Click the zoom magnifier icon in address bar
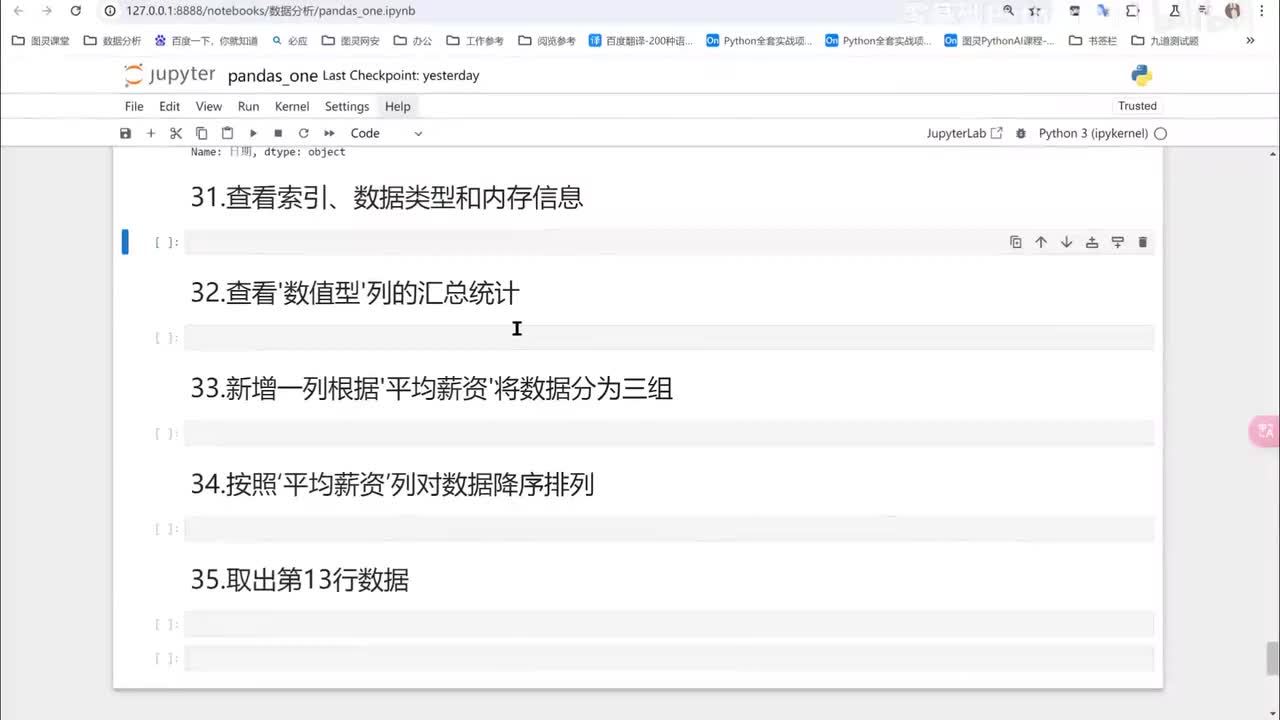The image size is (1280, 720). coord(1009,11)
